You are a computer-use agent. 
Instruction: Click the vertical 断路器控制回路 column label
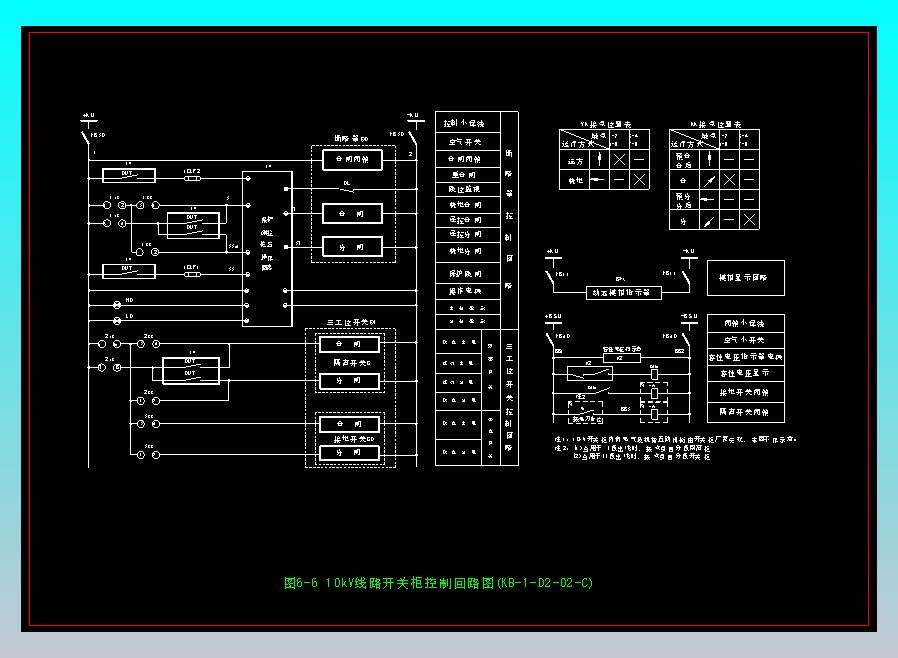[509, 220]
